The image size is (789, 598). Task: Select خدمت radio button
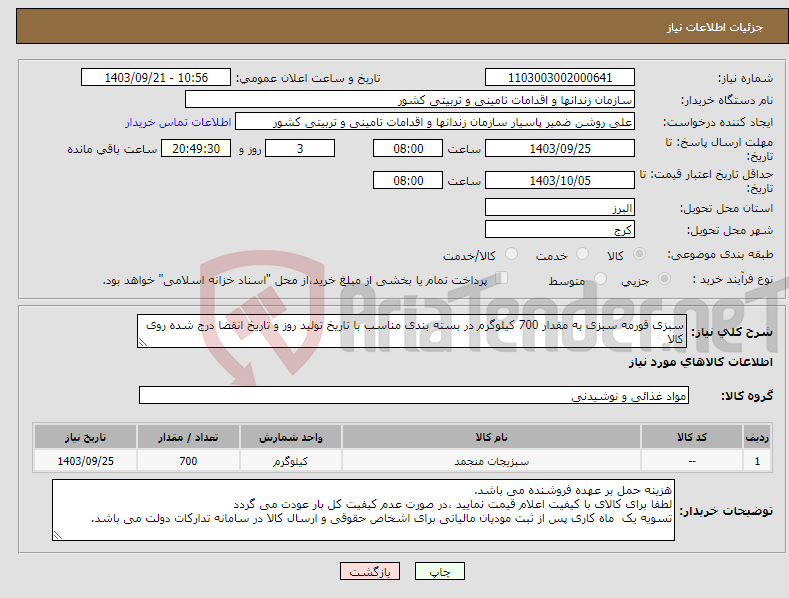[x=582, y=254]
